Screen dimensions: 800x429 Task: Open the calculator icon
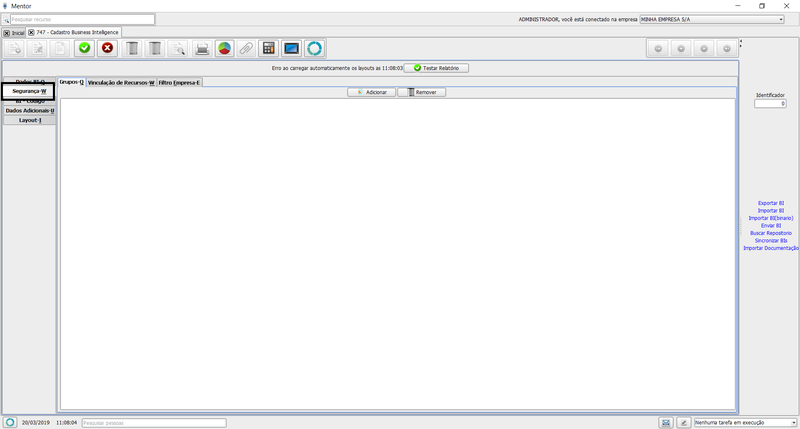pos(268,48)
